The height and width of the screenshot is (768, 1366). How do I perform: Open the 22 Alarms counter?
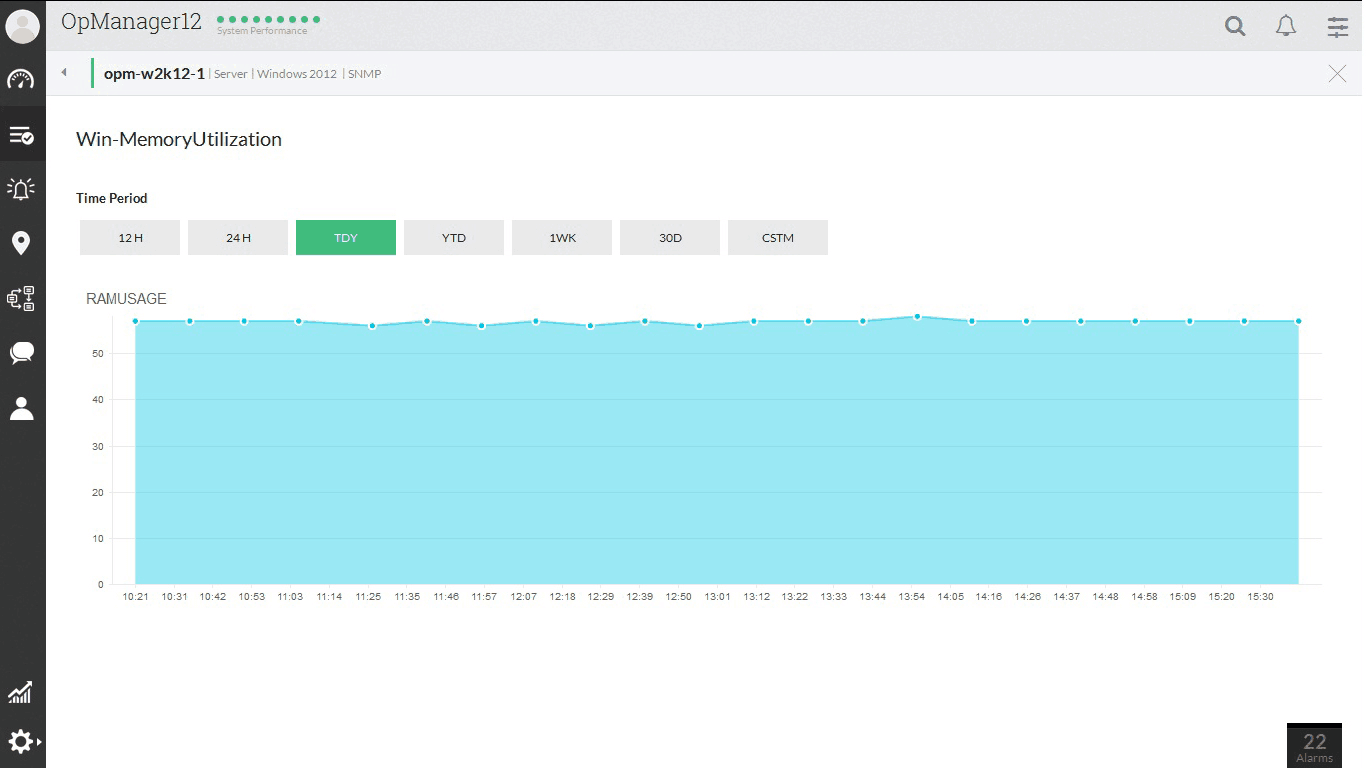1314,746
